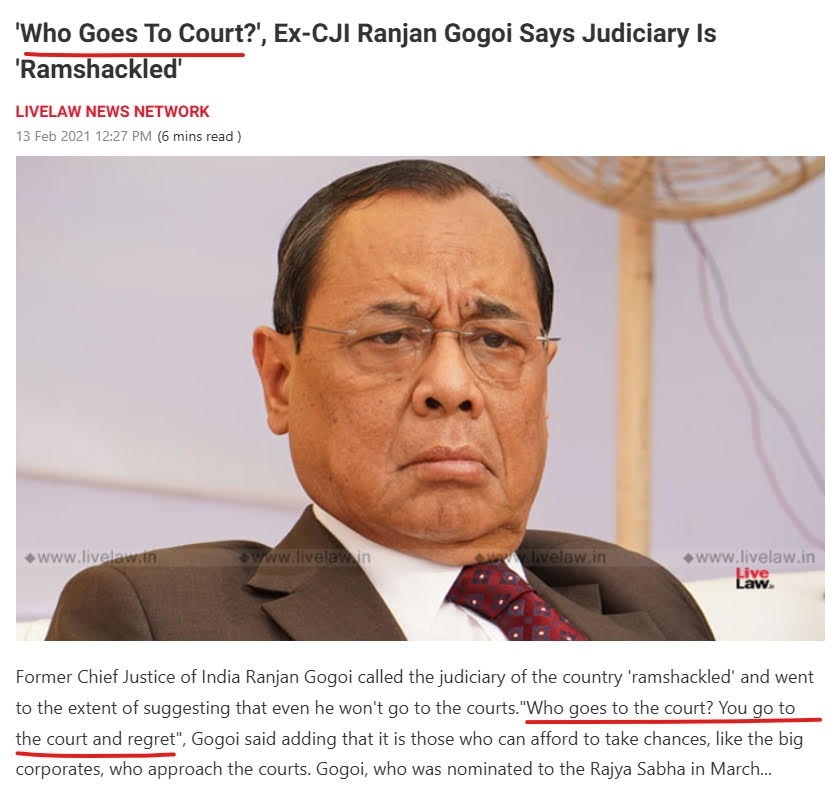Viewport: 838px width, 798px height.
Task: Click the LIVELAW NEWS NETWORK author link
Action: pyautogui.click(x=112, y=112)
